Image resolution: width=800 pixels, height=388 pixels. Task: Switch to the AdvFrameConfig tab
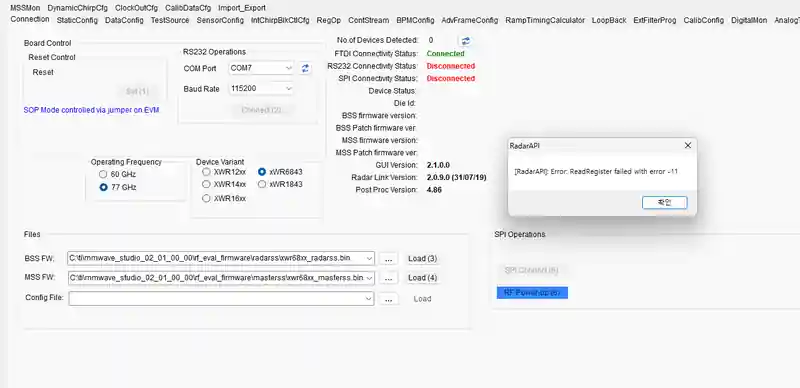coord(470,20)
